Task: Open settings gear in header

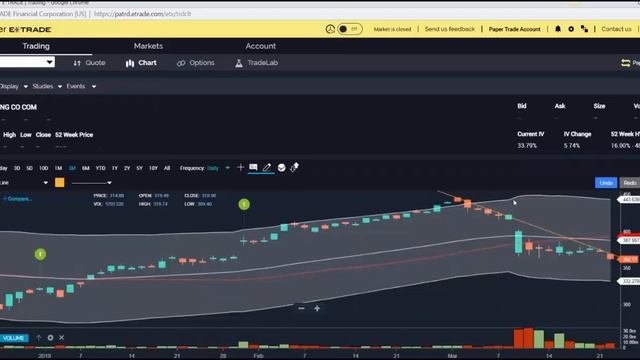Action: (571, 29)
